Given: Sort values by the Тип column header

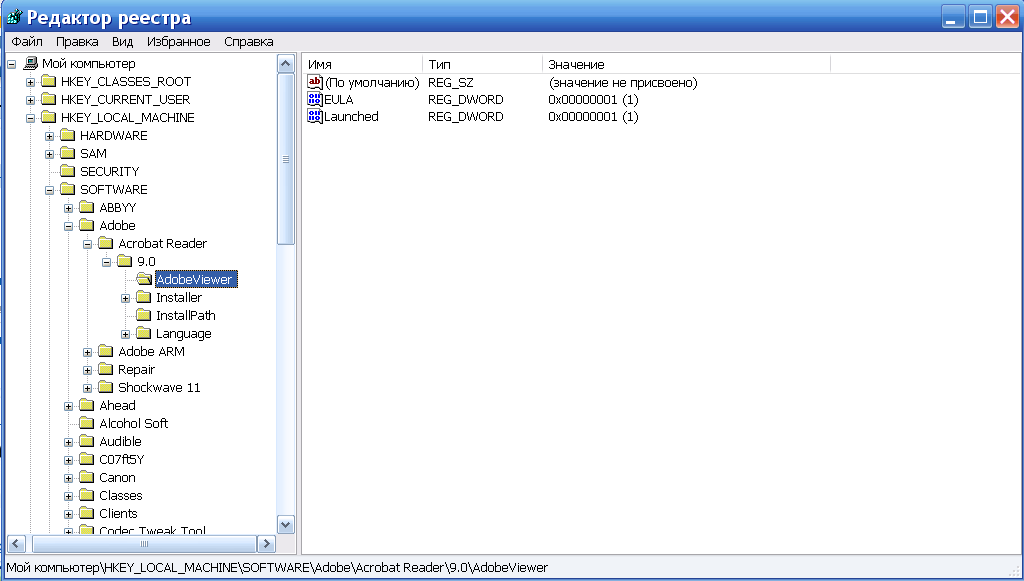Looking at the screenshot, I should (x=483, y=65).
